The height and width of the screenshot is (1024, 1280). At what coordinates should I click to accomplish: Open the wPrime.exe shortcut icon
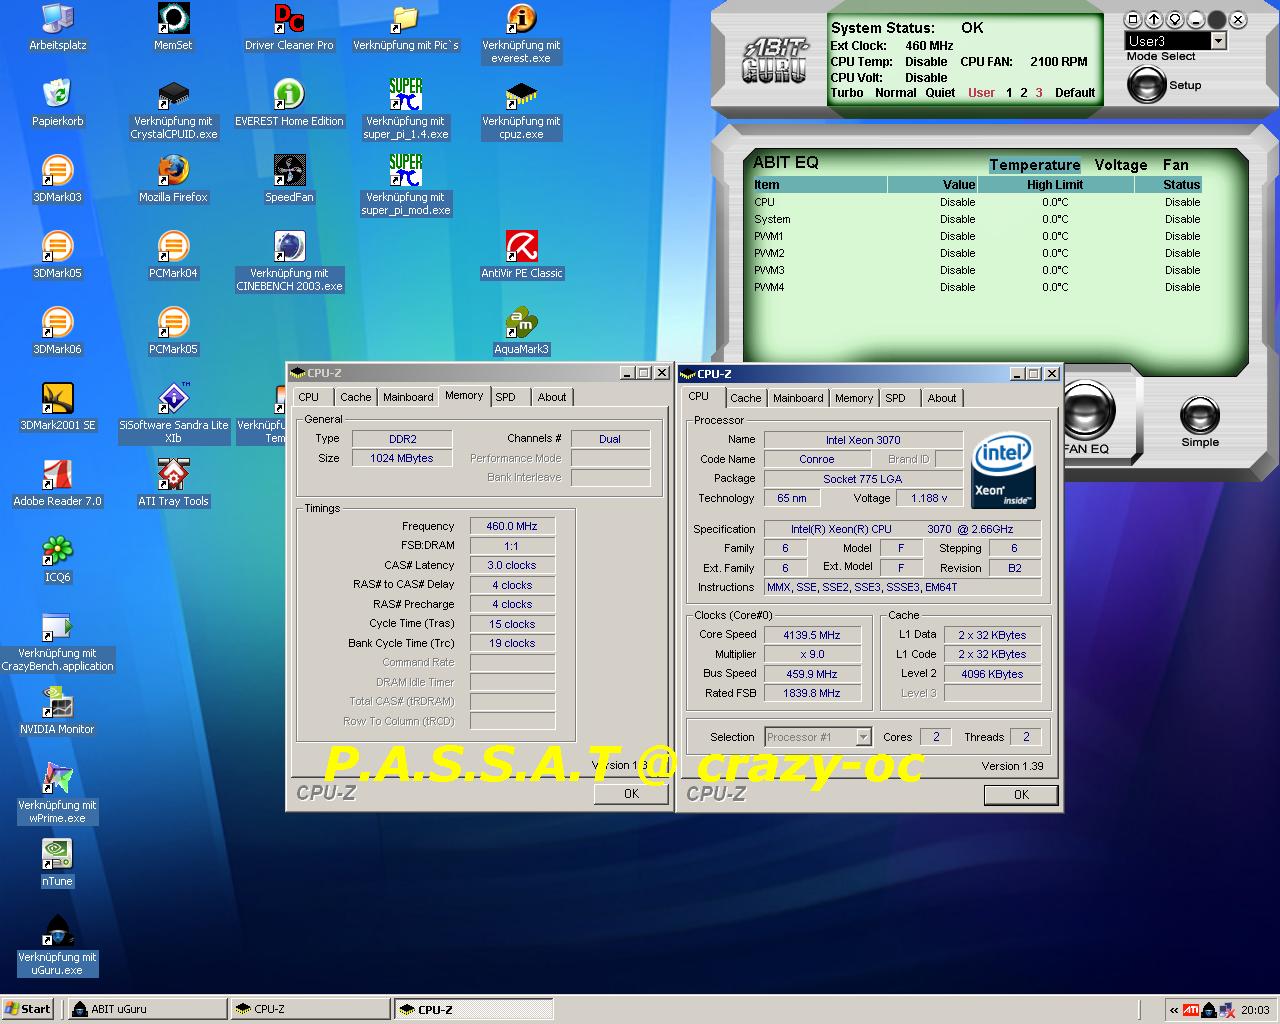[57, 794]
